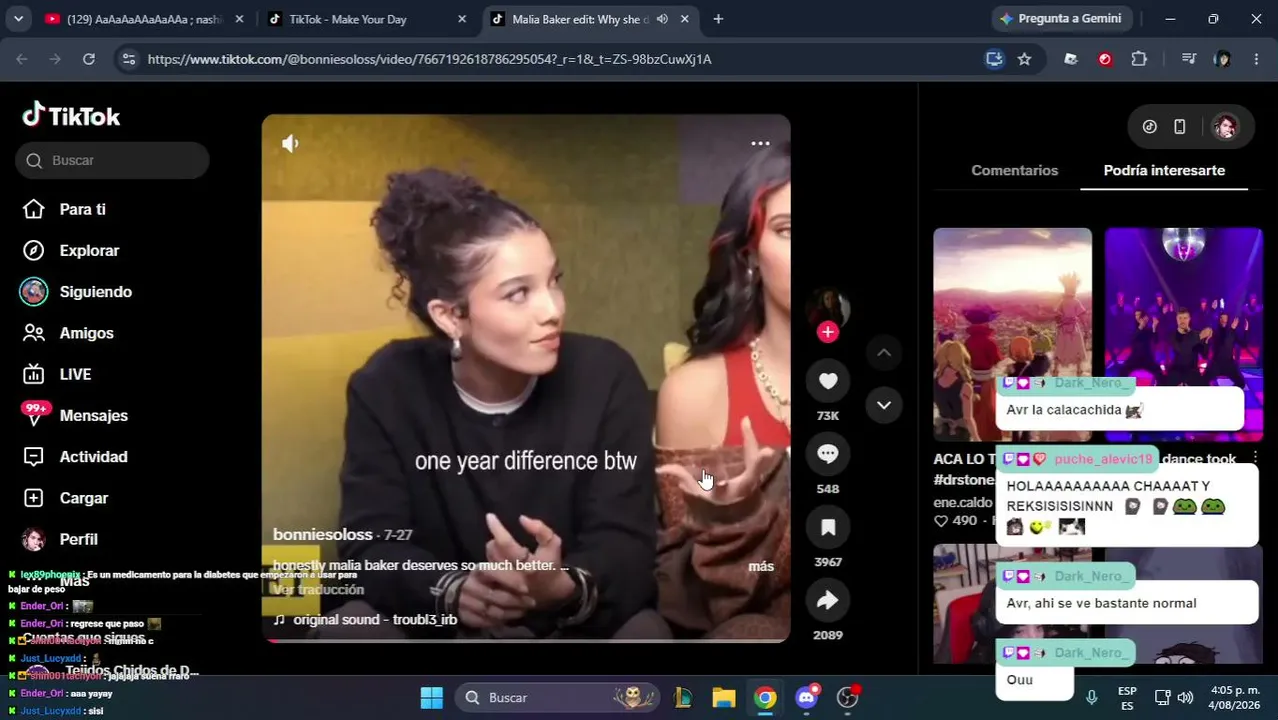Open the bonniesoloss creator name
The image size is (1278, 720).
pyautogui.click(x=322, y=535)
